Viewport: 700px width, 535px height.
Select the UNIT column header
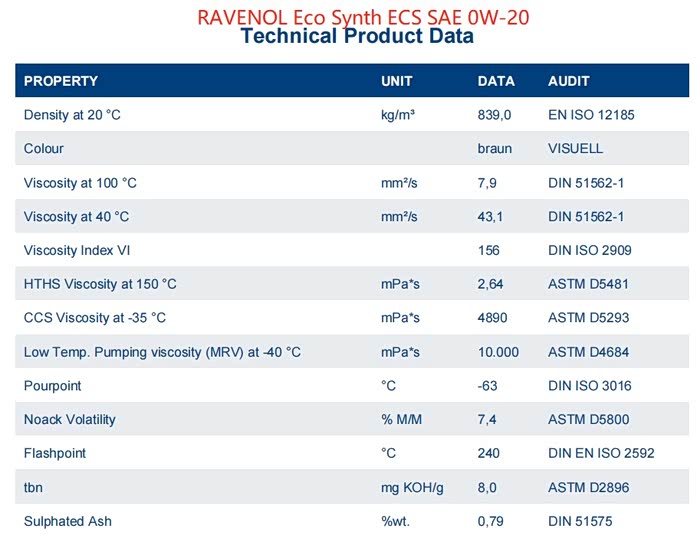click(396, 81)
